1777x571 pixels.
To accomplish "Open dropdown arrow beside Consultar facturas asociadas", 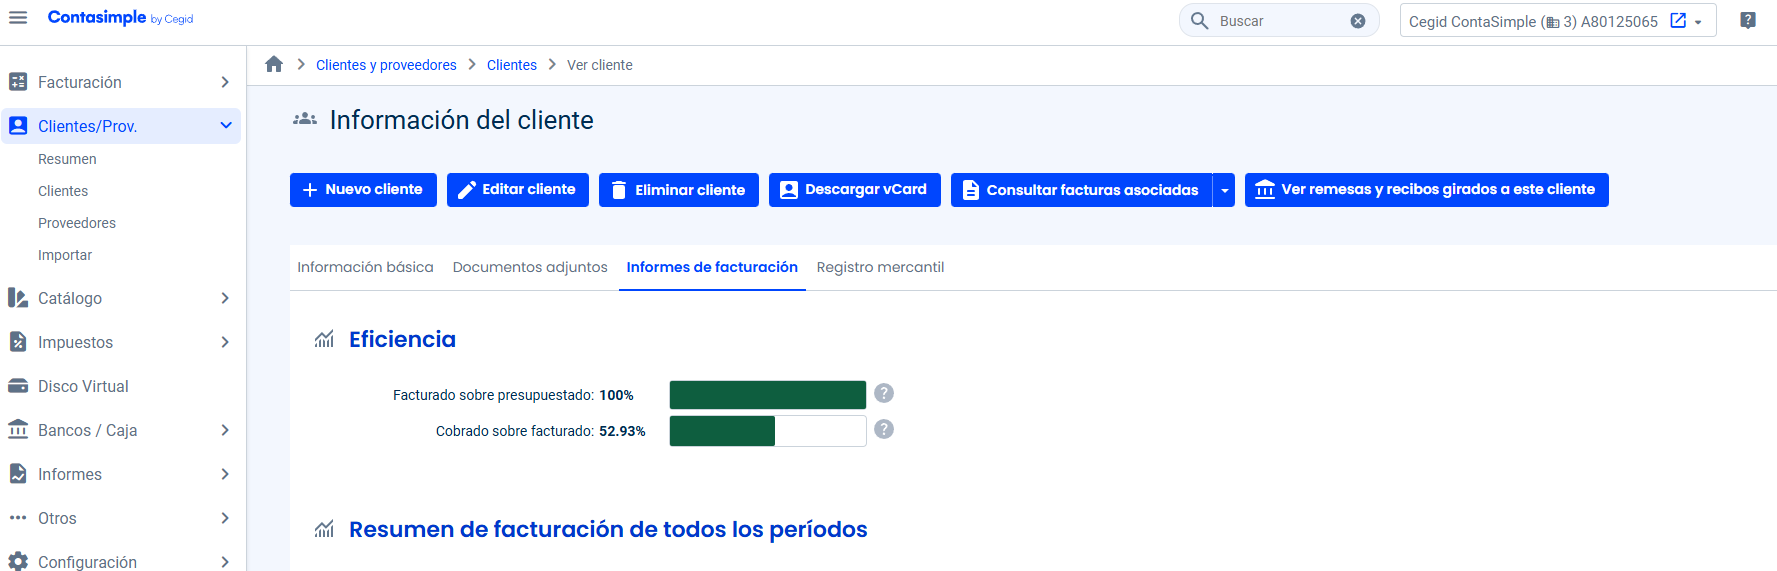I will (1224, 190).
